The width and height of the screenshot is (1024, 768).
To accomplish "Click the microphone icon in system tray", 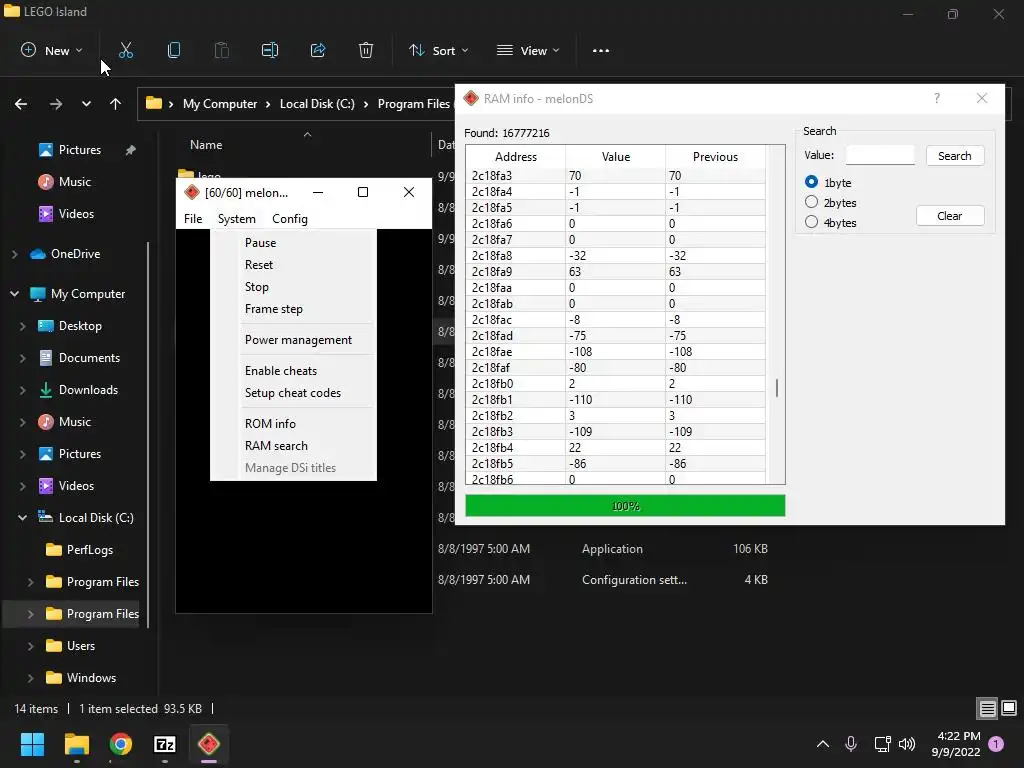I will click(851, 744).
